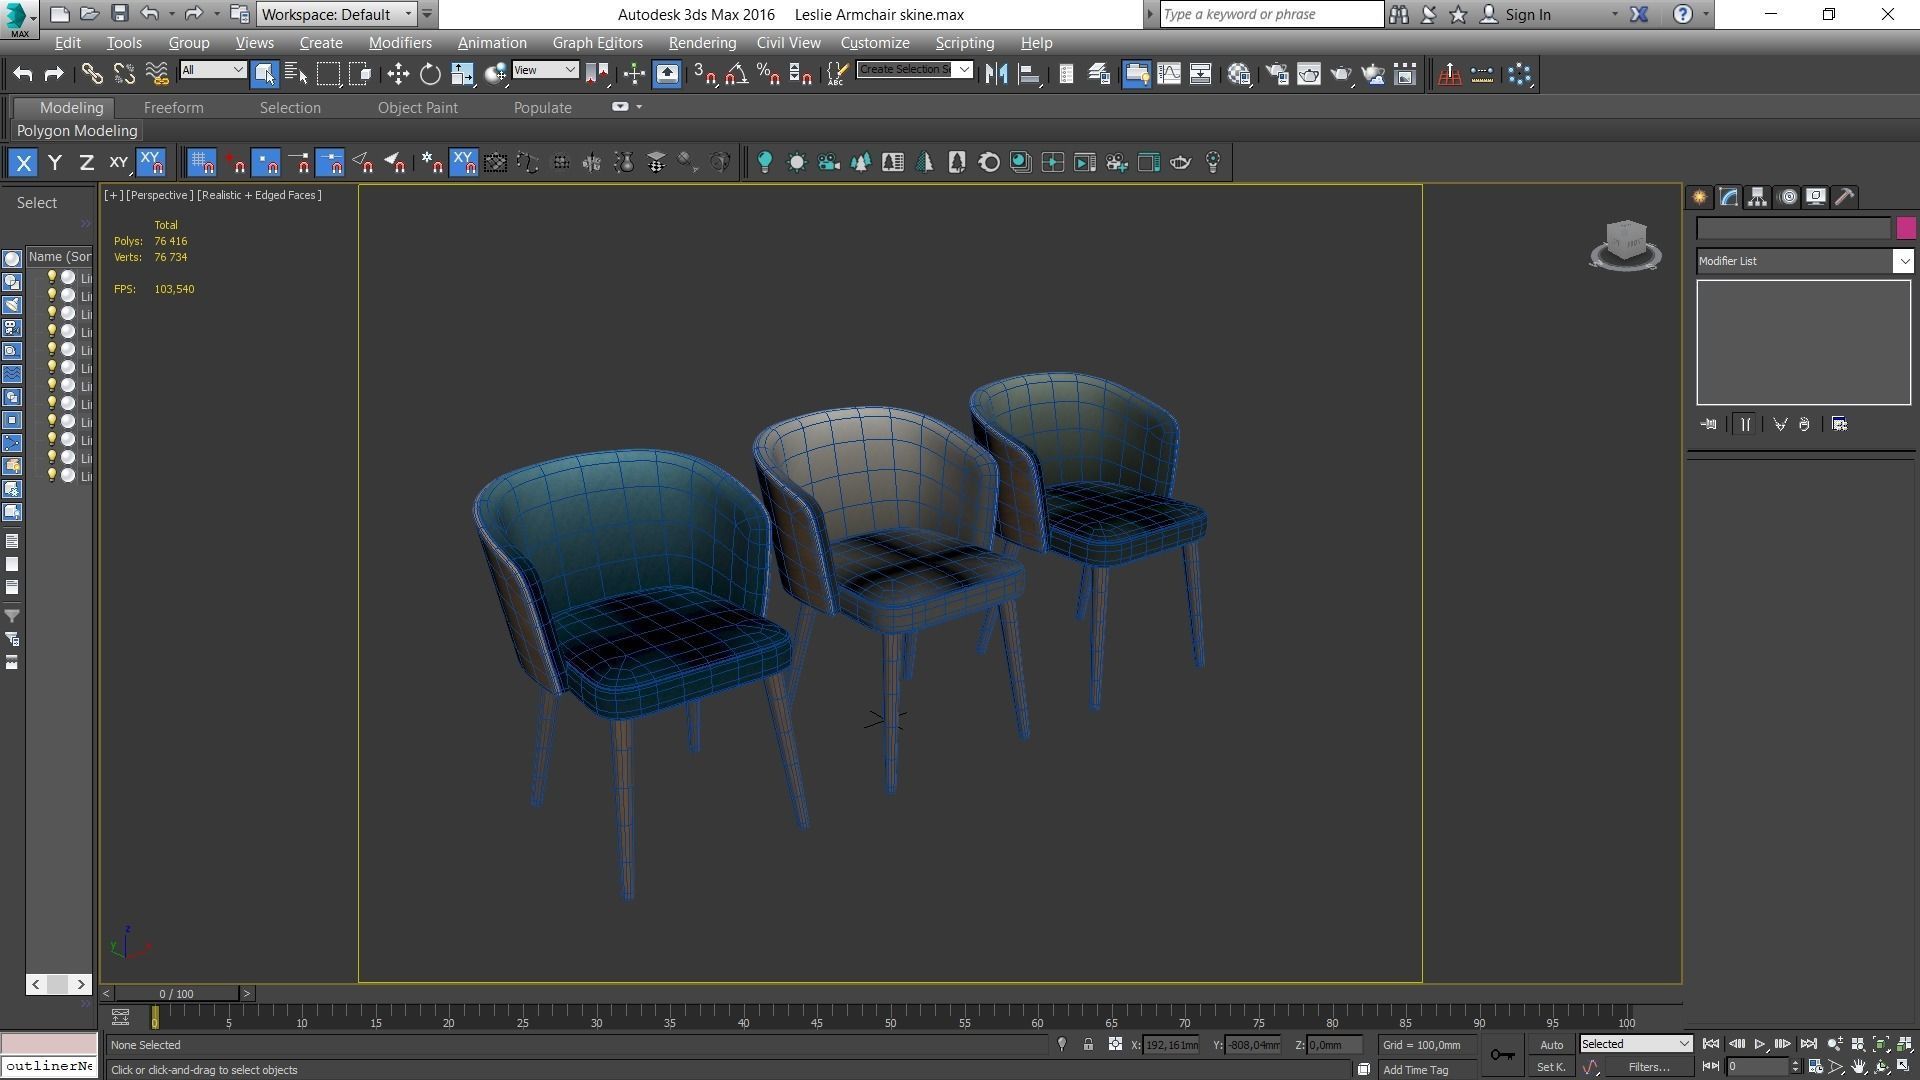Open the key filter Selected dropdown
This screenshot has height=1080, width=1920.
click(1635, 1044)
